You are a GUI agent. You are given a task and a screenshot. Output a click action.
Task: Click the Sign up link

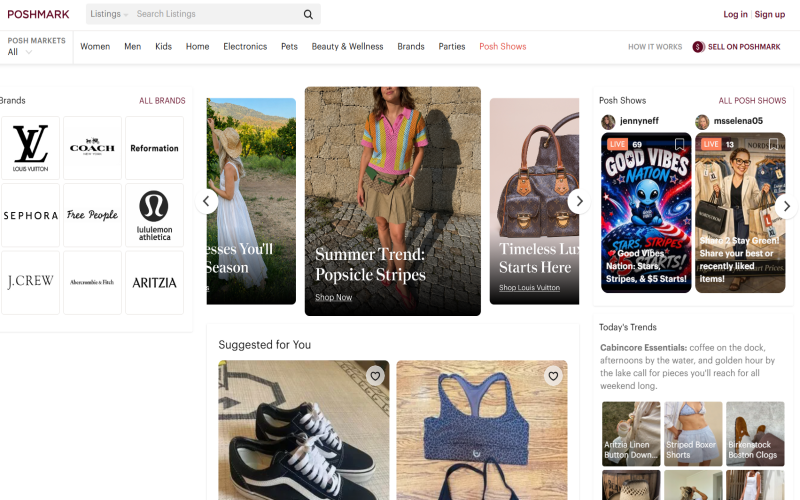coord(770,14)
